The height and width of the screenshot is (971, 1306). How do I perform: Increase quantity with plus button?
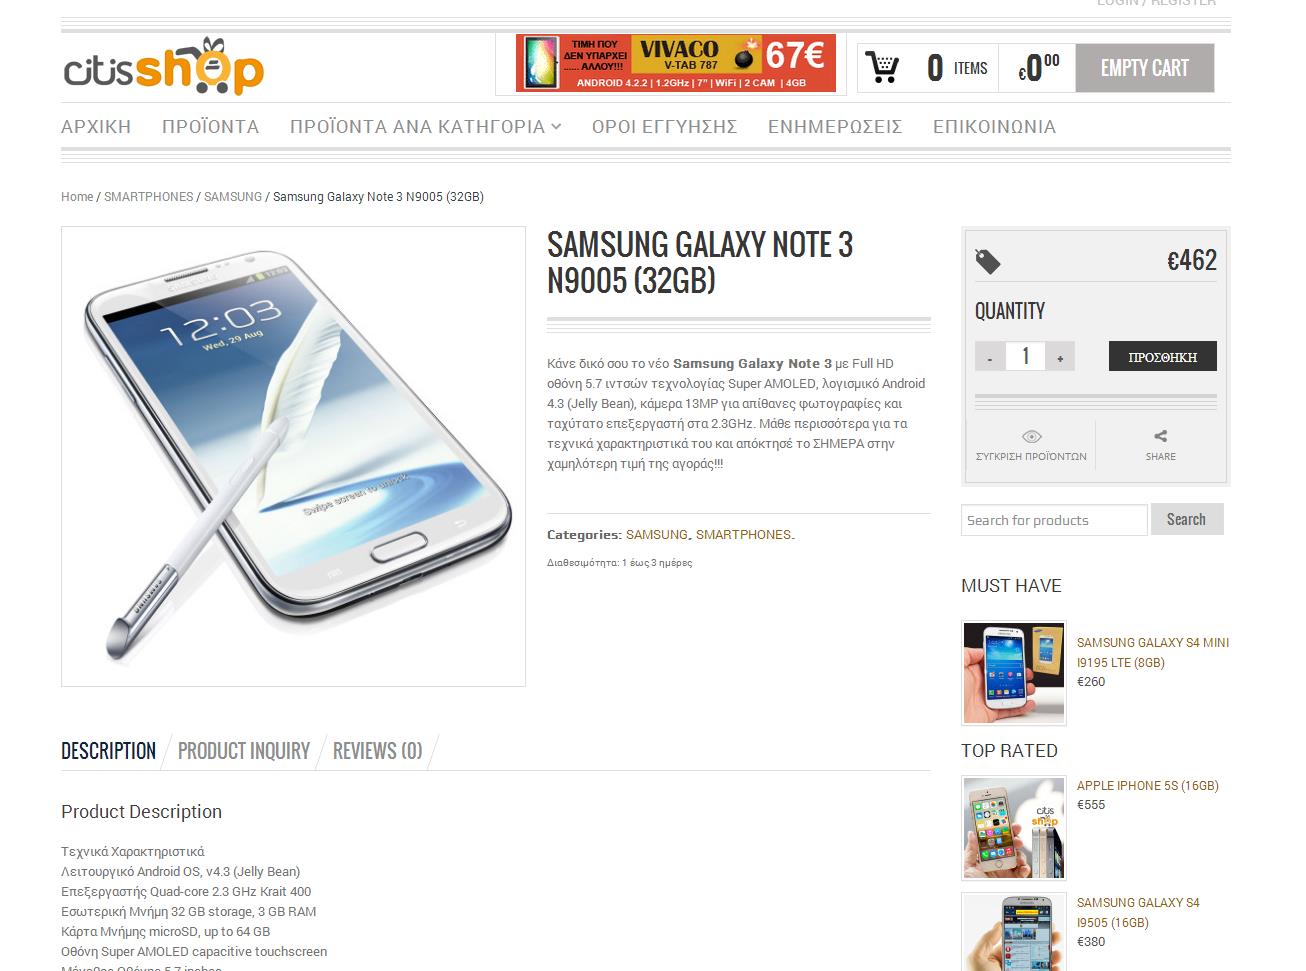tap(1060, 357)
